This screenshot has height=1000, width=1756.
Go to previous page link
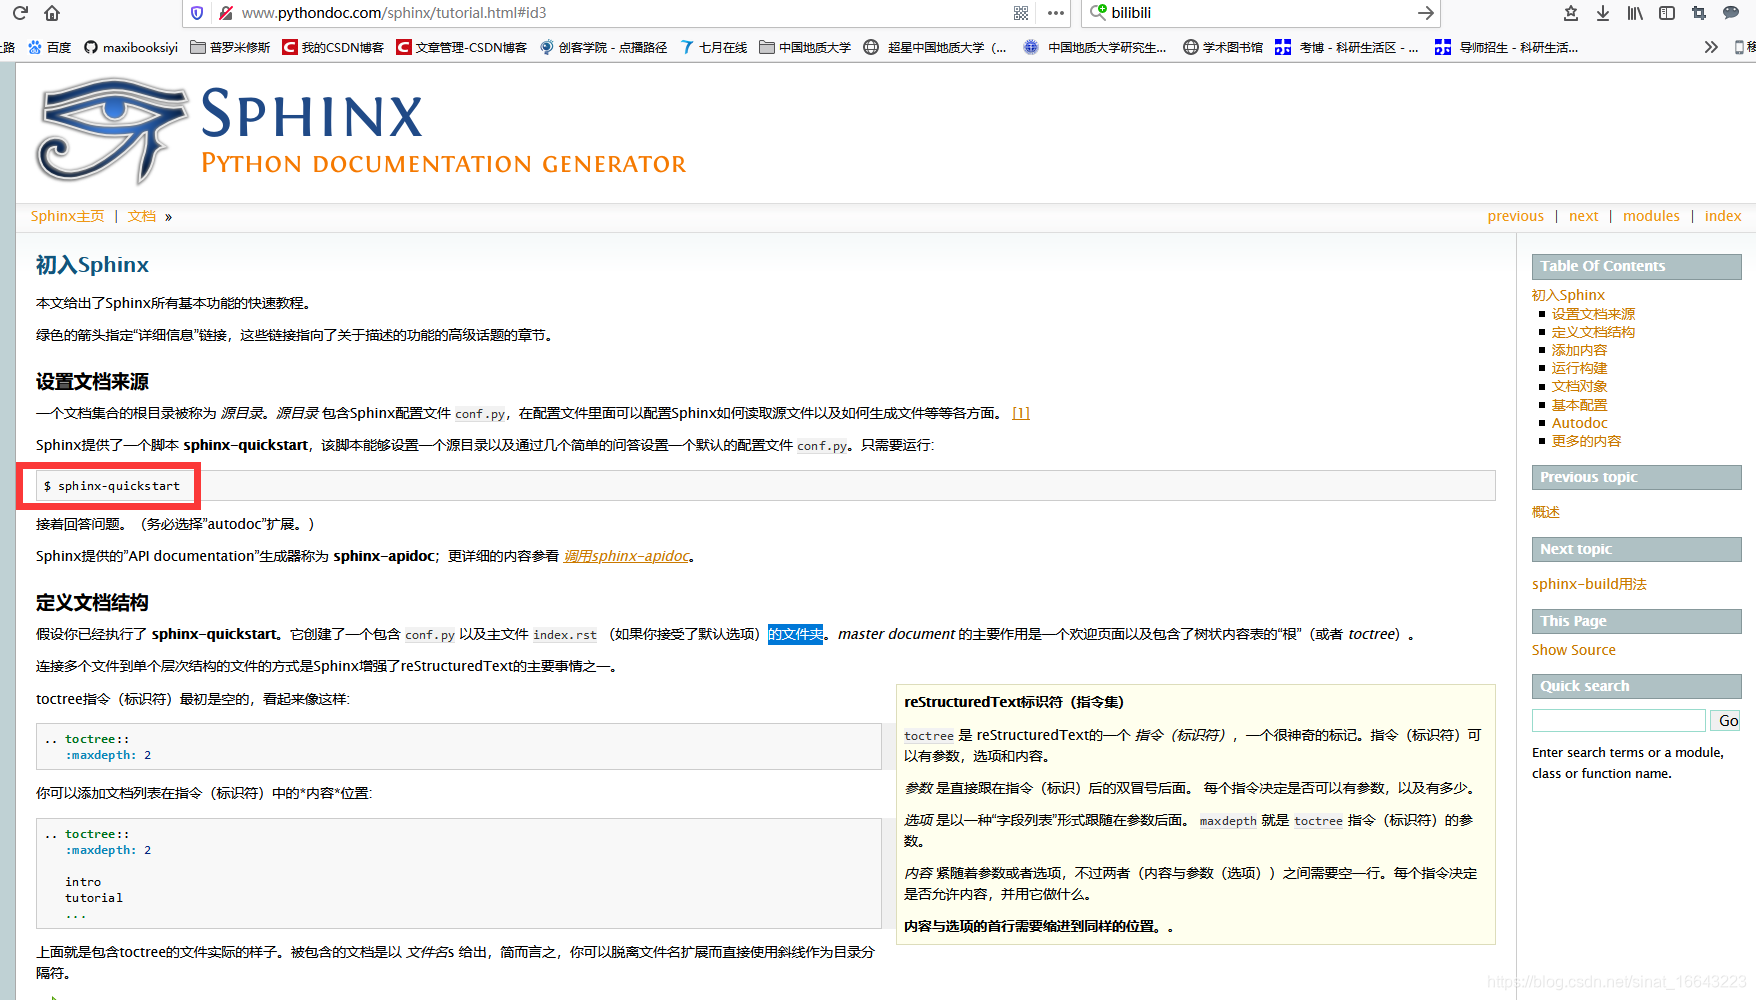[x=1515, y=216]
